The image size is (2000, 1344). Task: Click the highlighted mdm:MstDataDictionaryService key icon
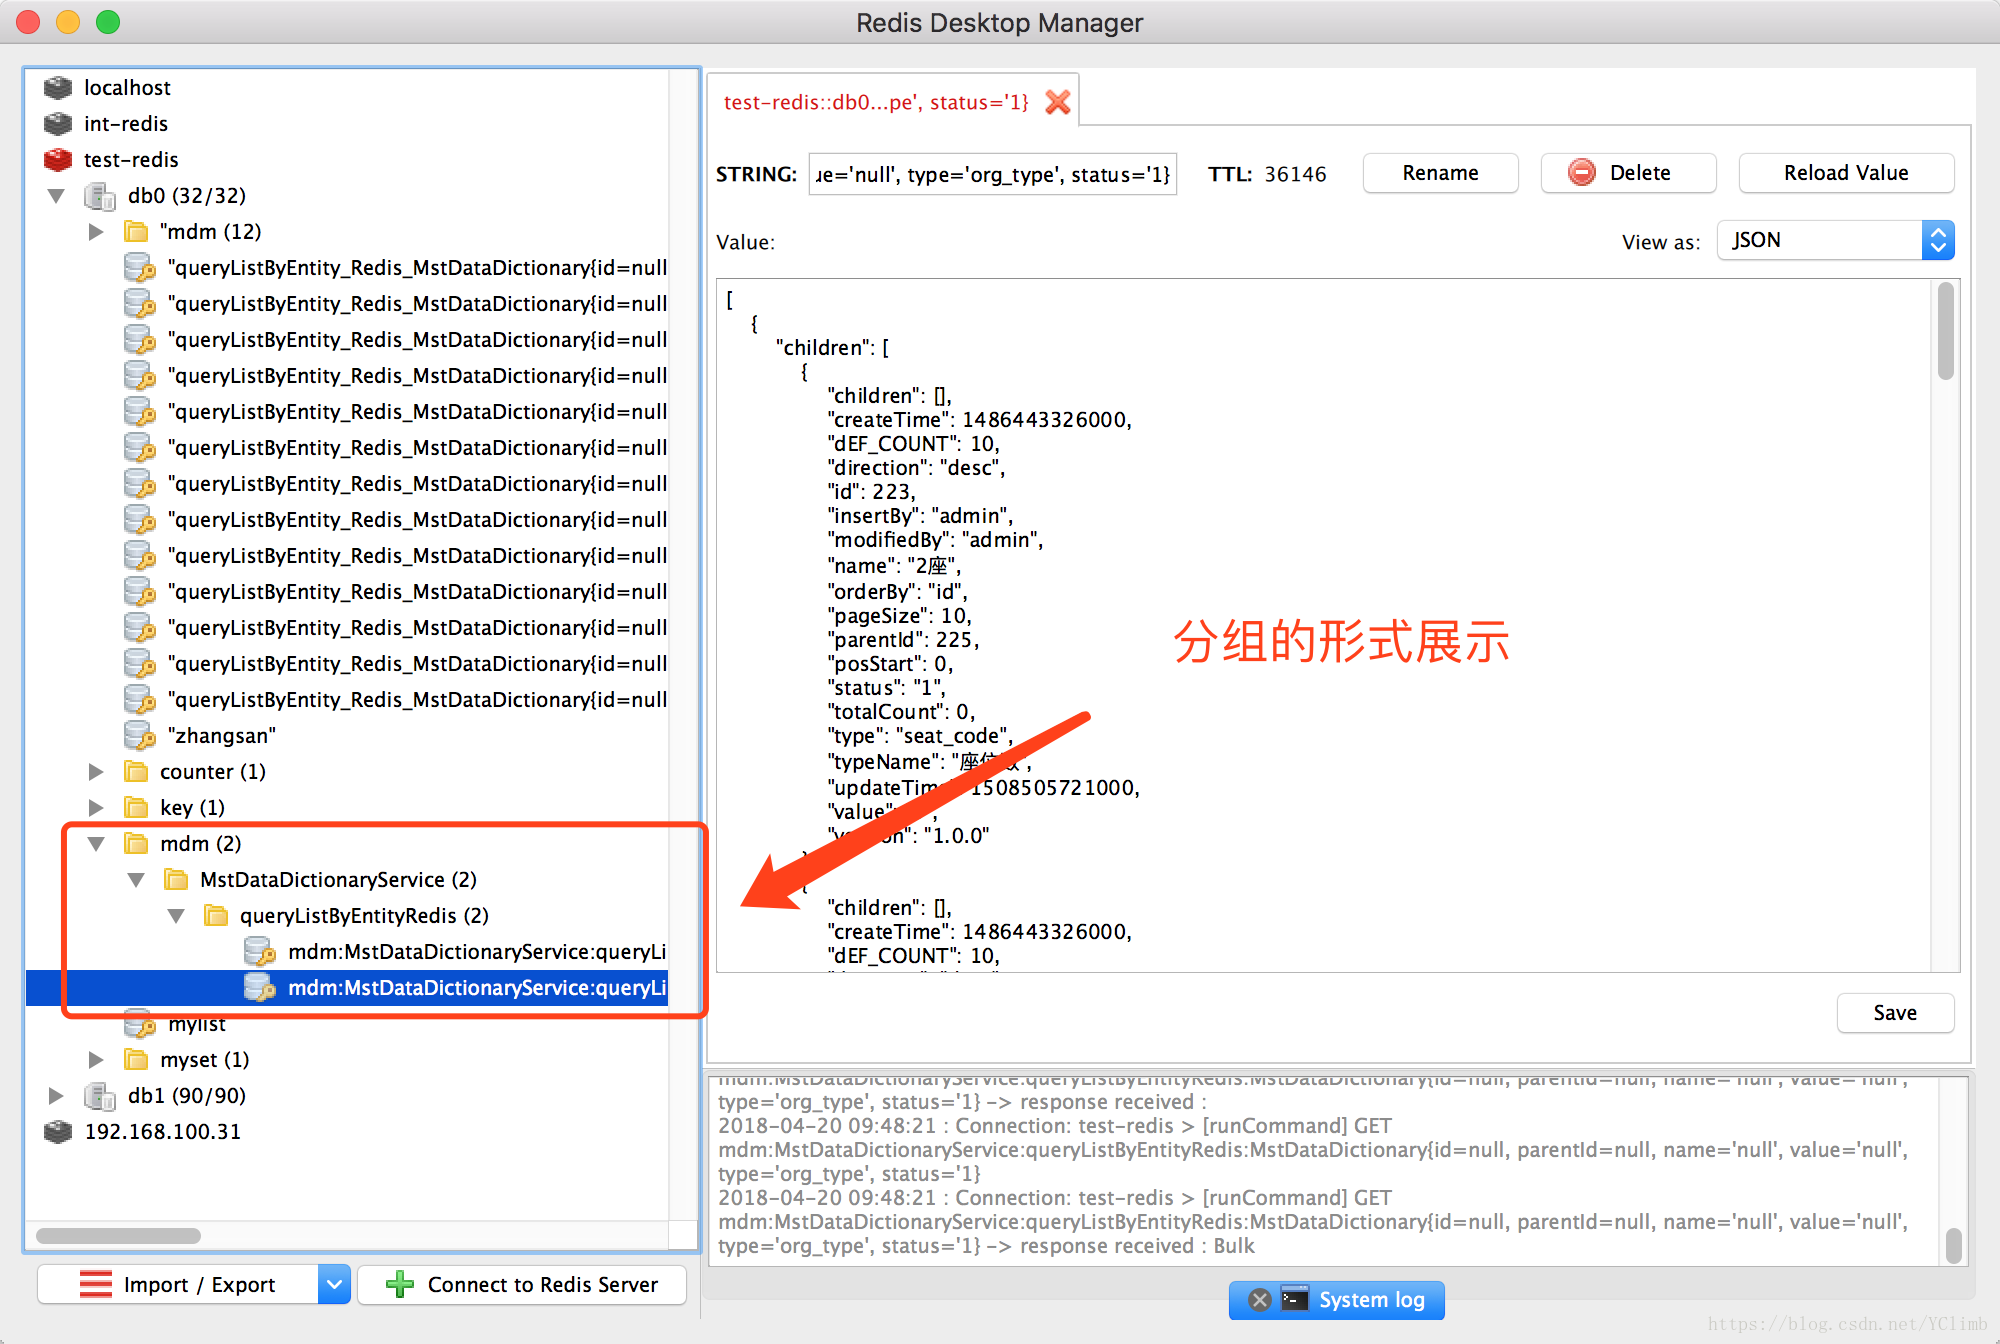coord(260,988)
